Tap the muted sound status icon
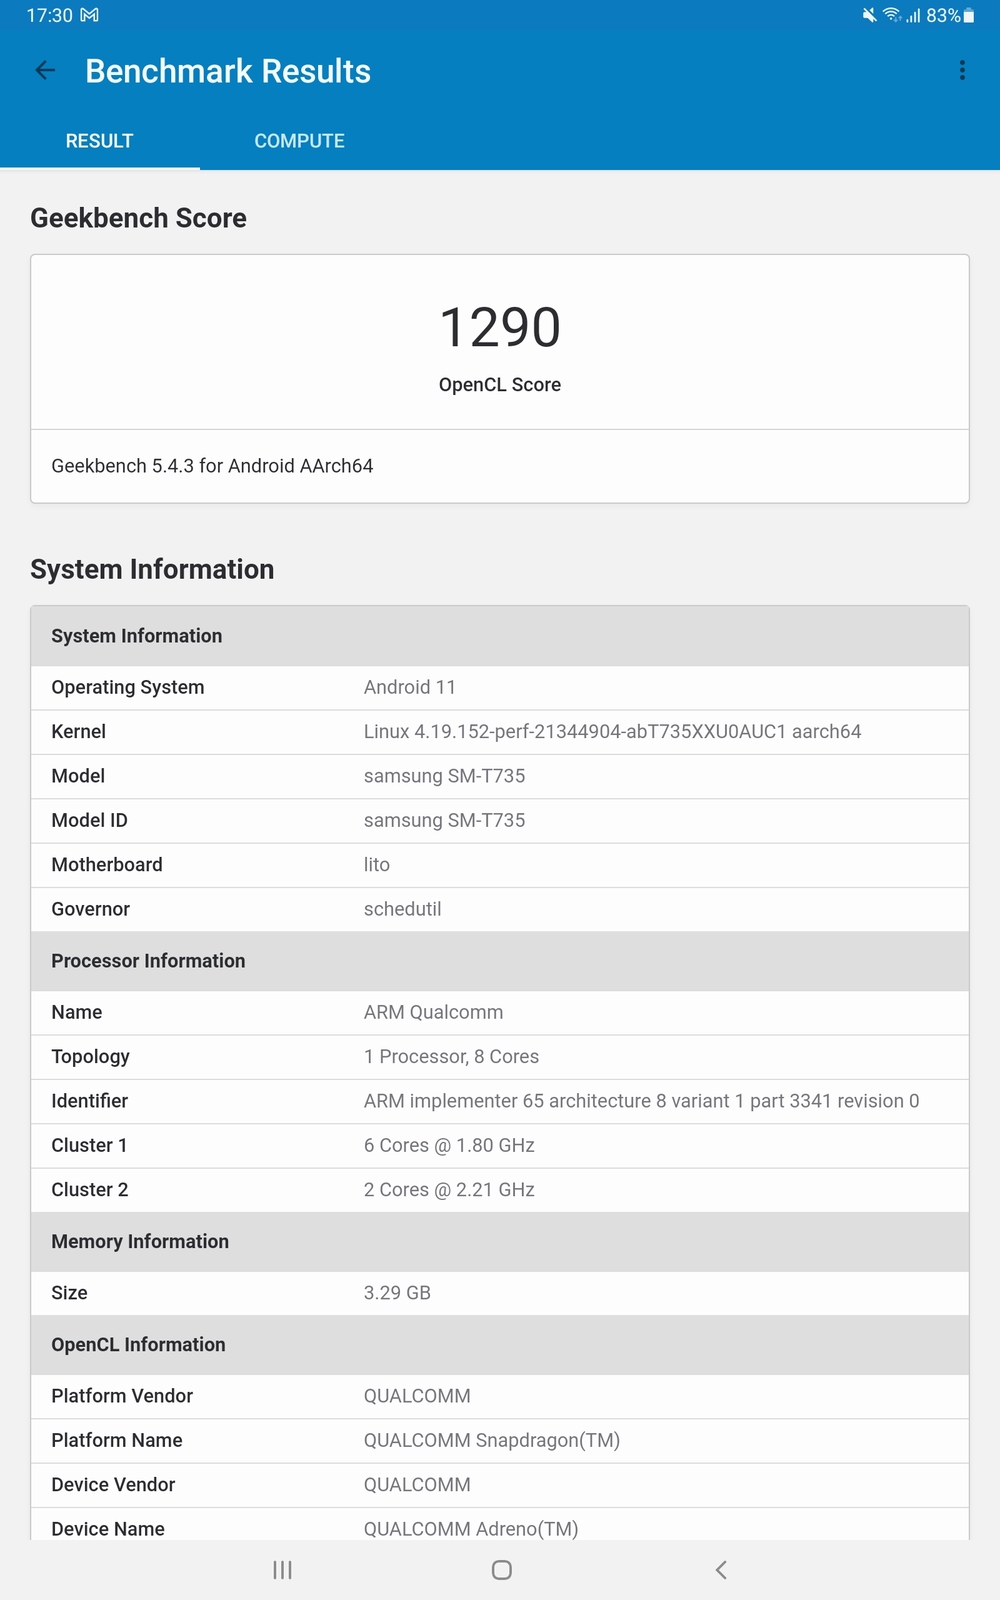Screen dimensions: 1000x1600 click(x=869, y=16)
